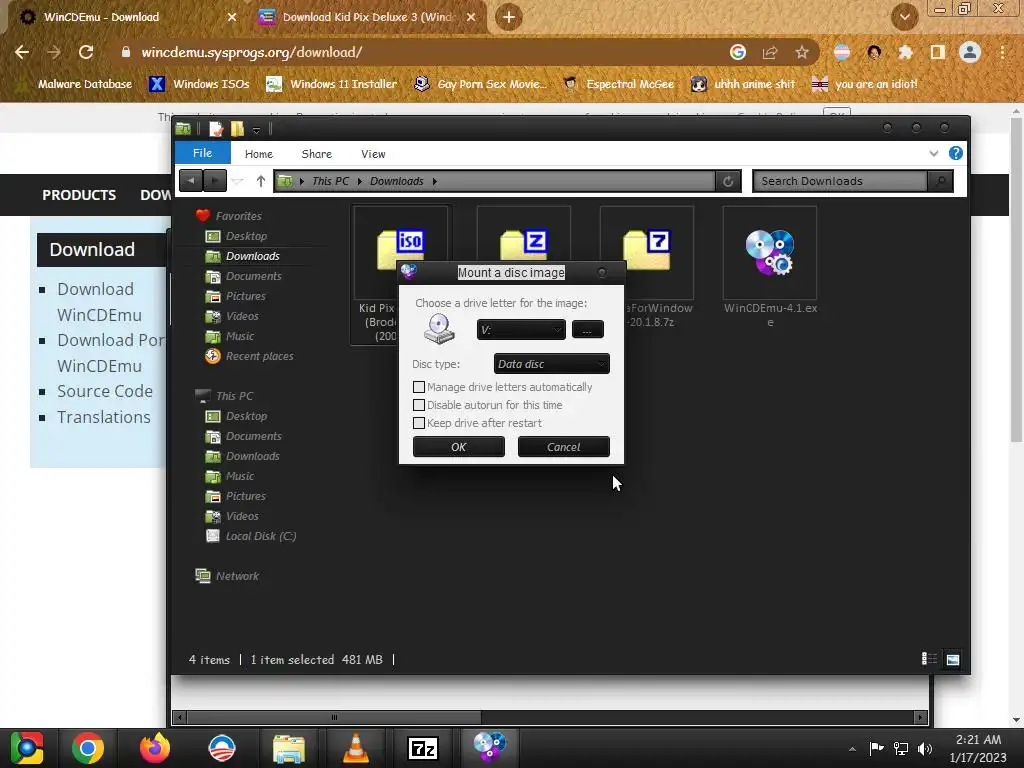Image resolution: width=1024 pixels, height=768 pixels.
Task: Open the File ribbon tab
Action: tap(202, 153)
